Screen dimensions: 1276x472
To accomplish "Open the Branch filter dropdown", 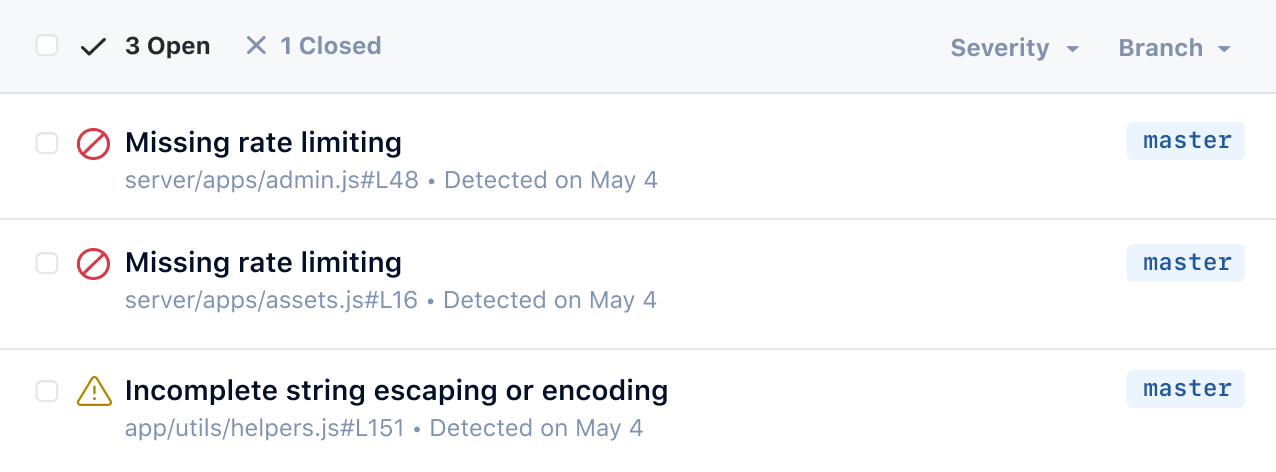I will coord(1174,48).
